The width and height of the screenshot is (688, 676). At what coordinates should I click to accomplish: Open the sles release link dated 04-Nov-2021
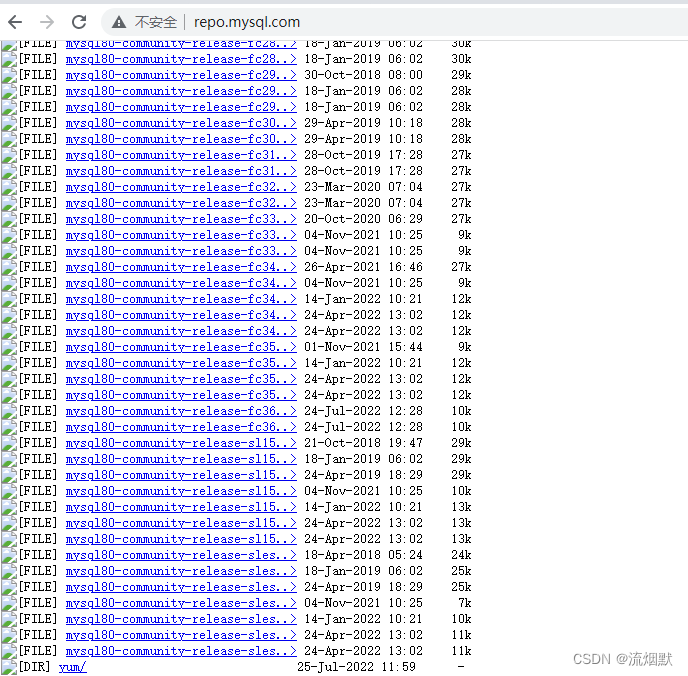181,603
